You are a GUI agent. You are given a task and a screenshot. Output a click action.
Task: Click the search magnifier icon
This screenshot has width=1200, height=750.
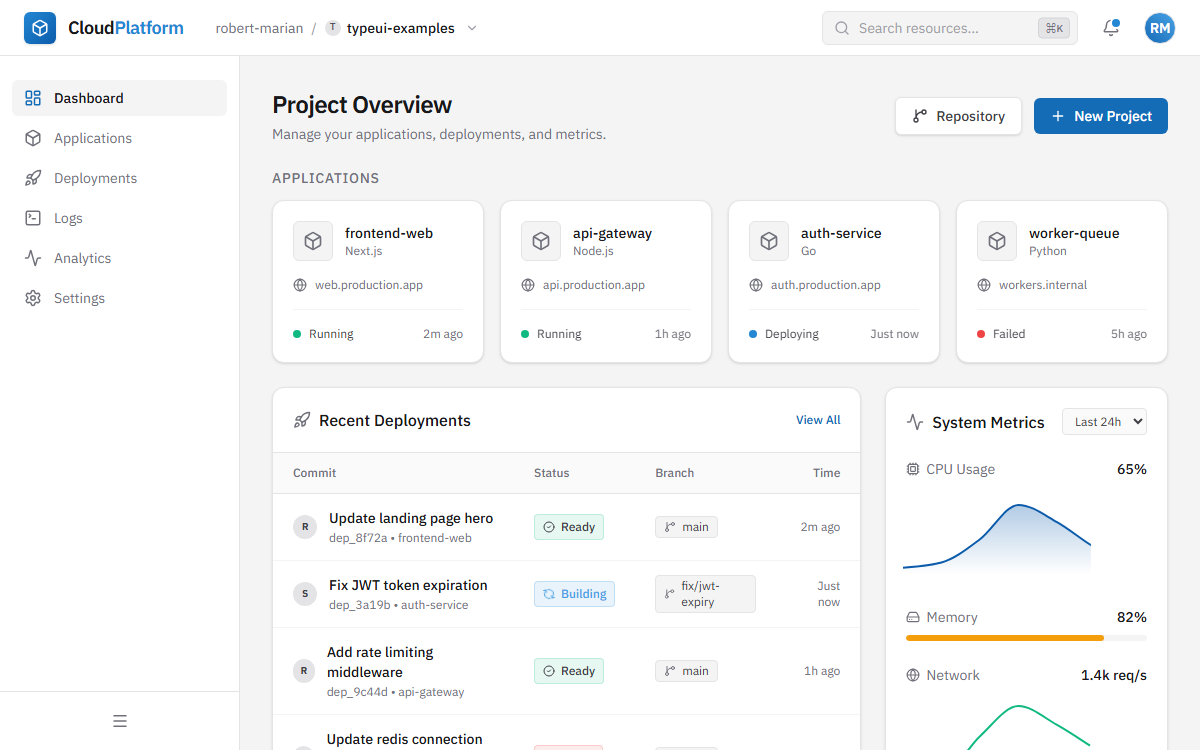(x=842, y=28)
